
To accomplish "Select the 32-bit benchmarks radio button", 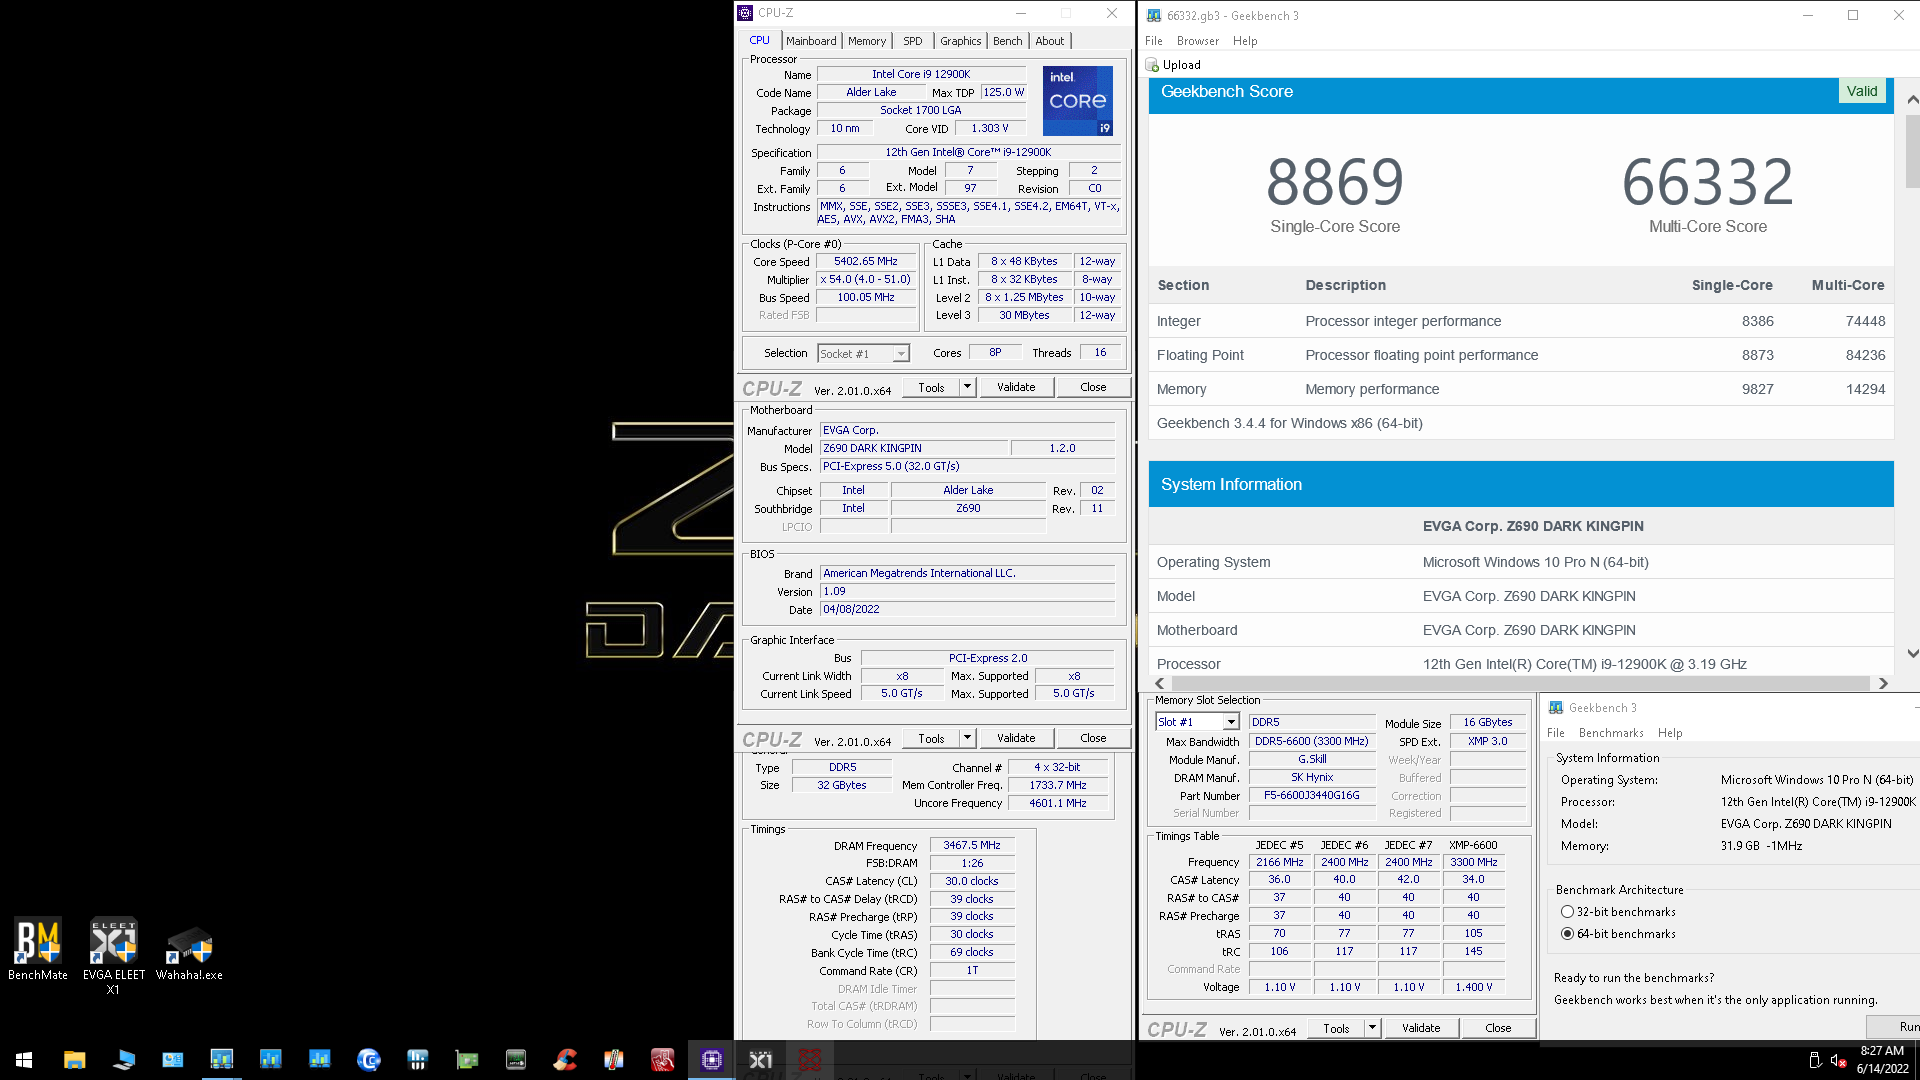I will (1567, 911).
